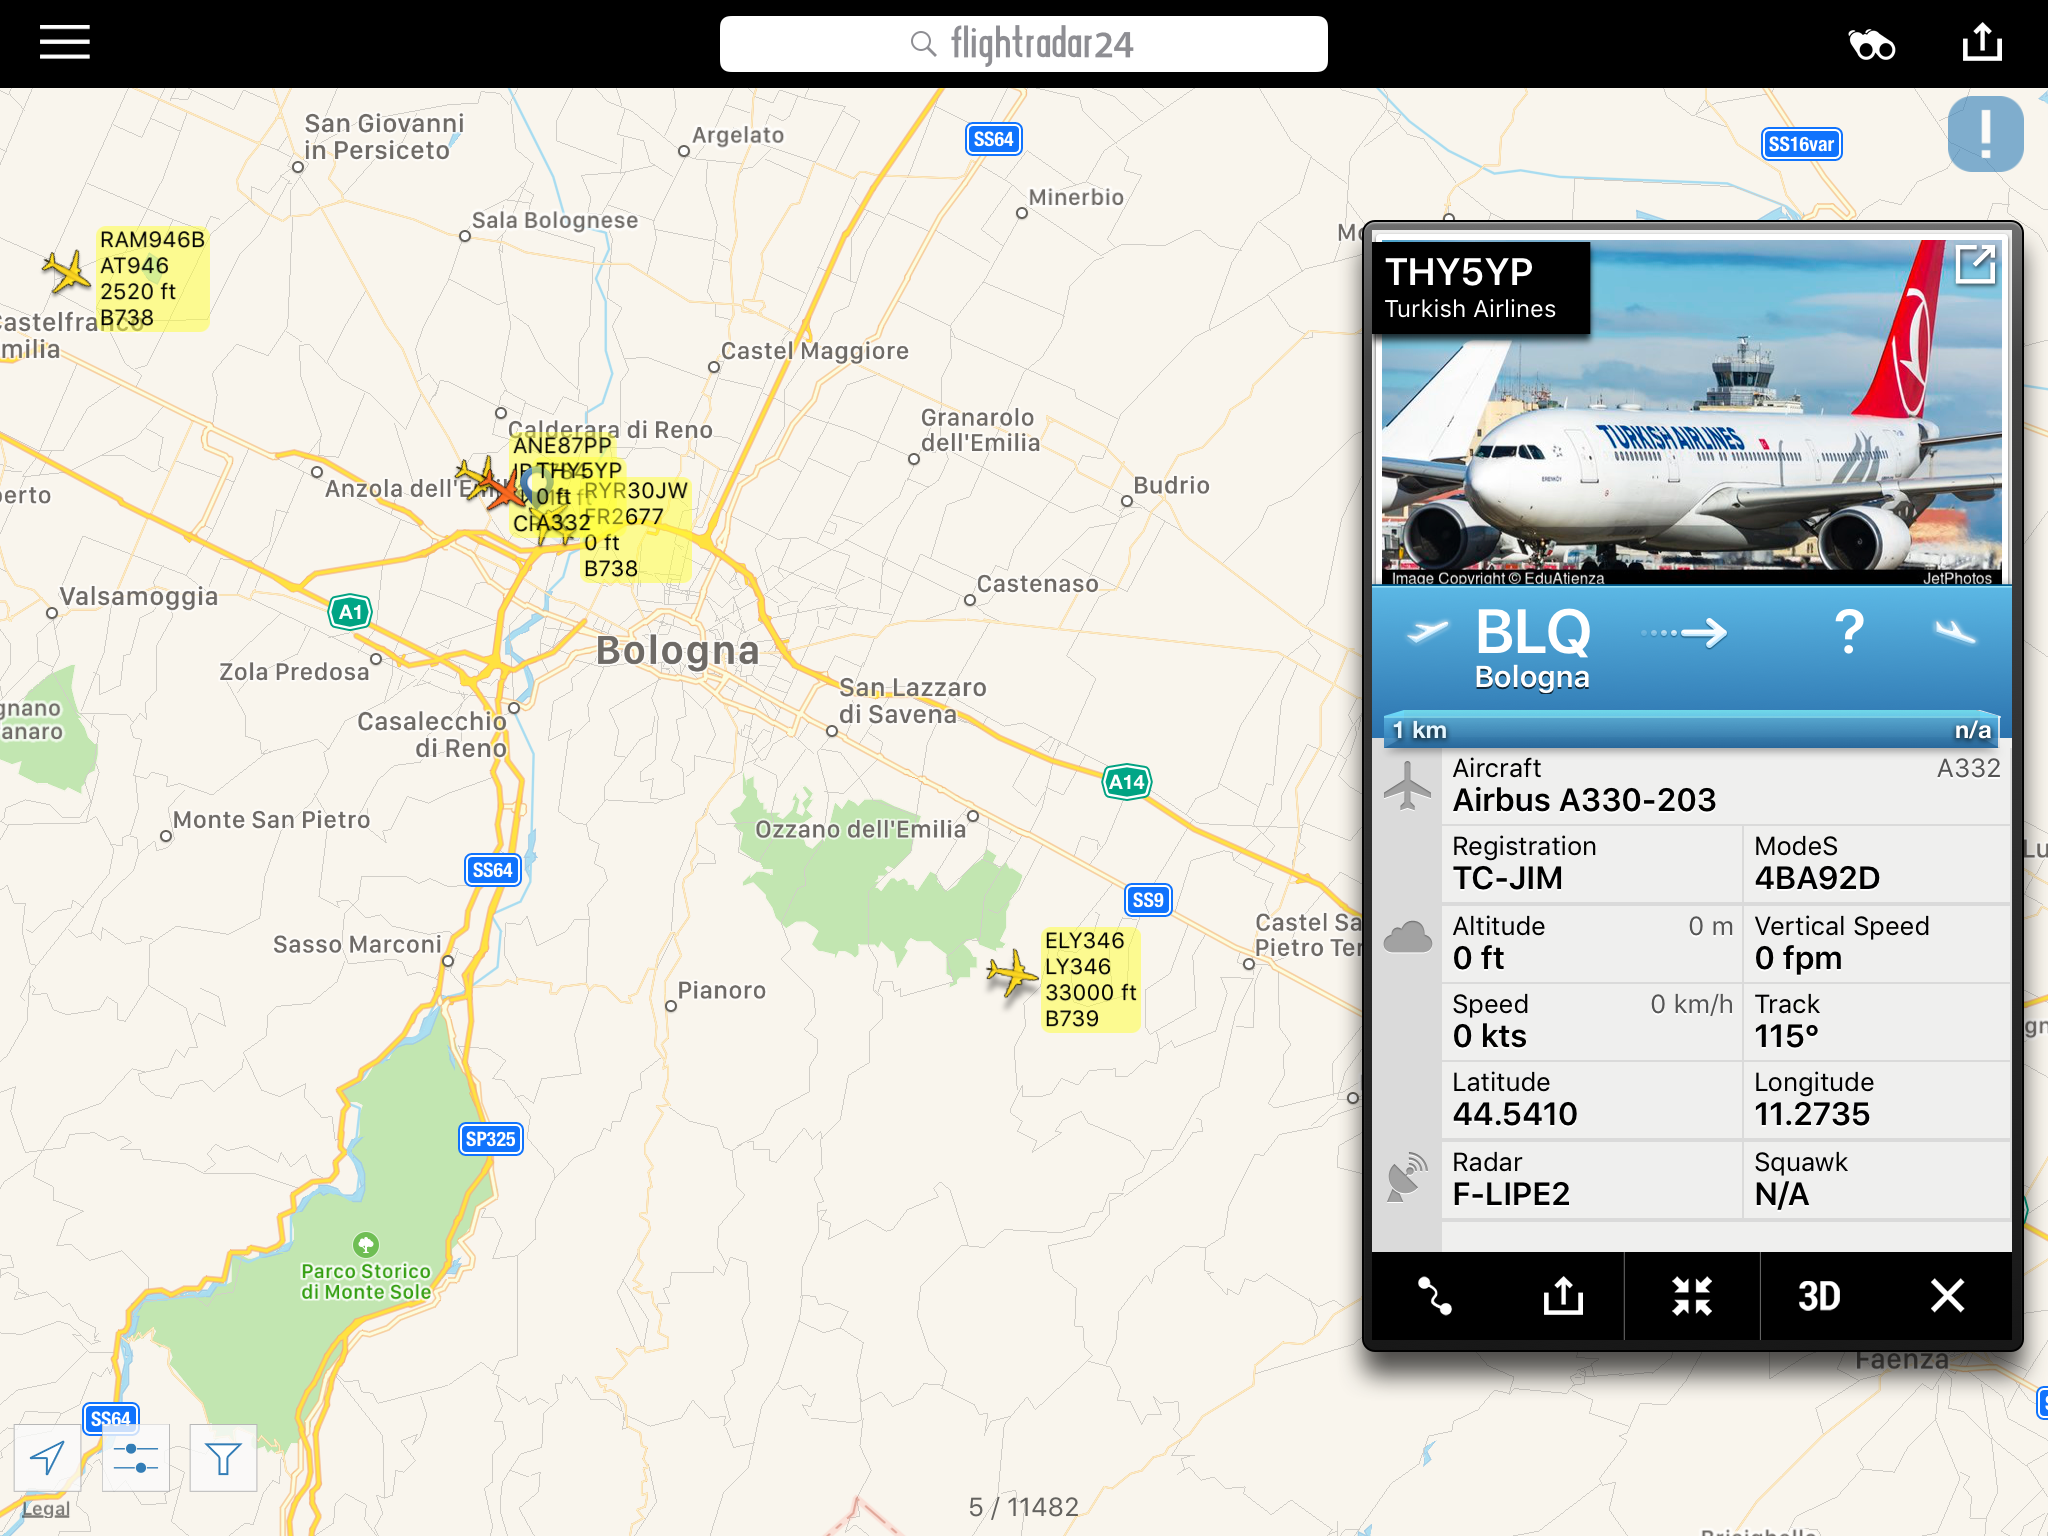Tap the BLQ Bologna origin airport
2048x1536 pixels.
[x=1532, y=648]
